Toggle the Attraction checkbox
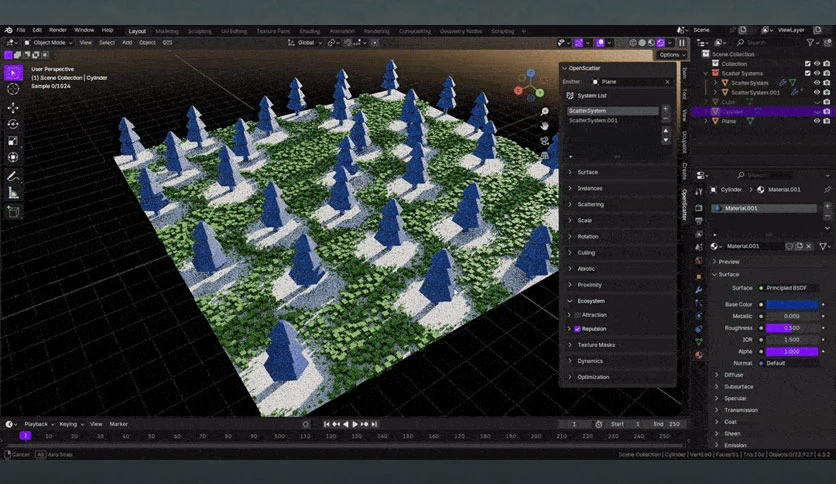836x484 pixels. coord(577,315)
